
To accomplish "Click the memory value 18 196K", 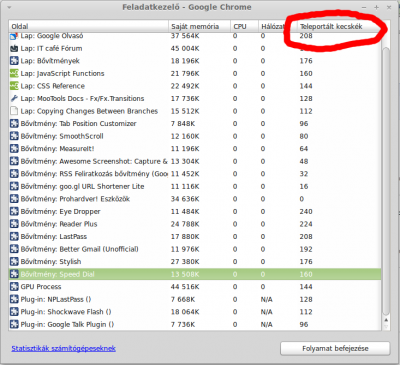I will click(x=185, y=61).
